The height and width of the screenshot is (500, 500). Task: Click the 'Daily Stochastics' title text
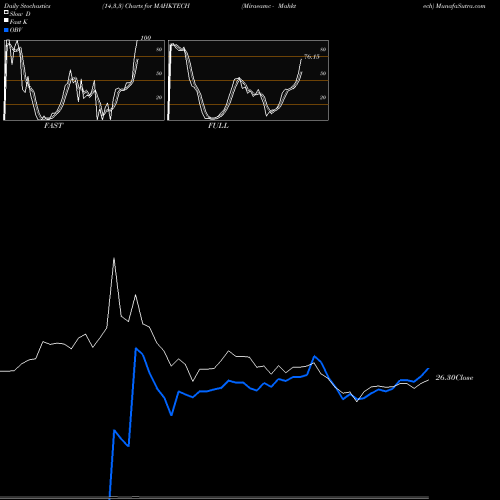[x=27, y=6]
